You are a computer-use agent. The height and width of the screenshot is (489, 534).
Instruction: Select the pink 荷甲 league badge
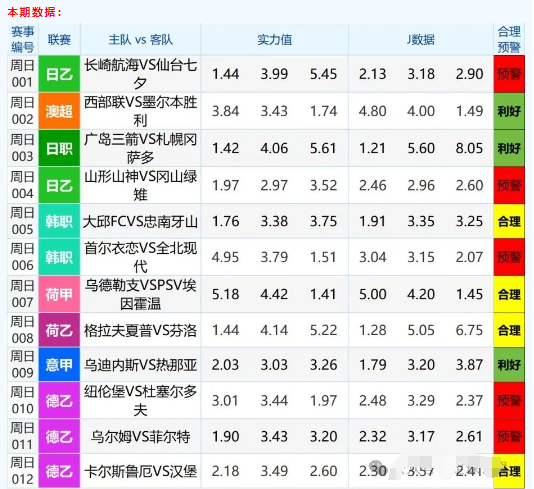[59, 294]
